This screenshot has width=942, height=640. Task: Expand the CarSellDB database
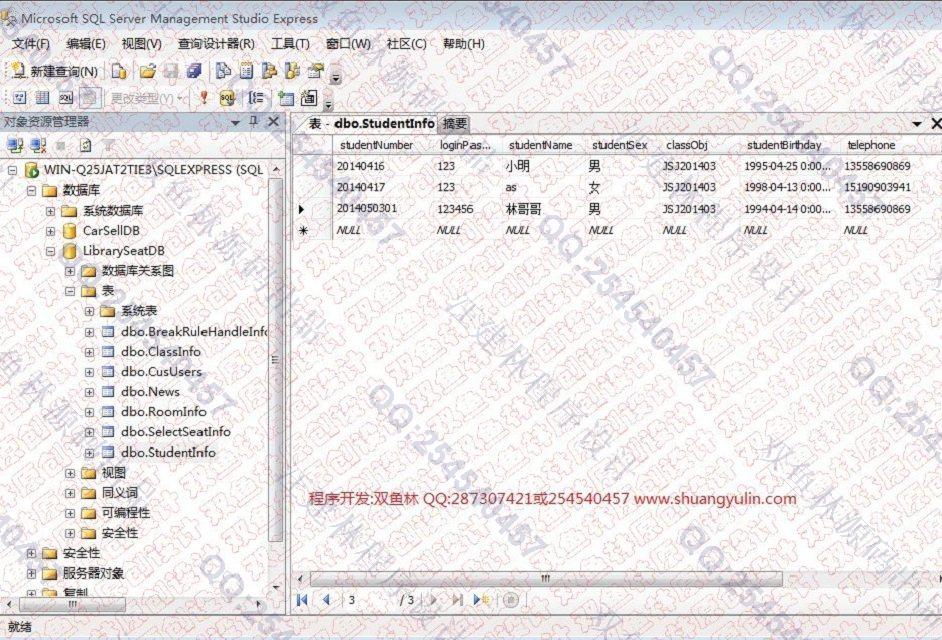(50, 231)
